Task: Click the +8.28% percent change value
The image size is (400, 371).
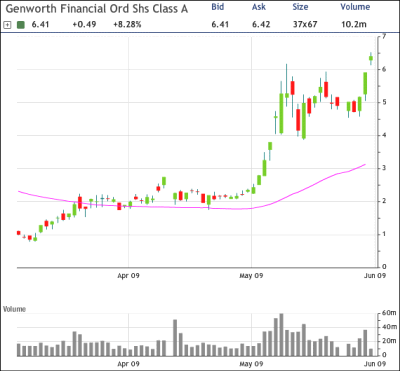Action: click(x=126, y=25)
